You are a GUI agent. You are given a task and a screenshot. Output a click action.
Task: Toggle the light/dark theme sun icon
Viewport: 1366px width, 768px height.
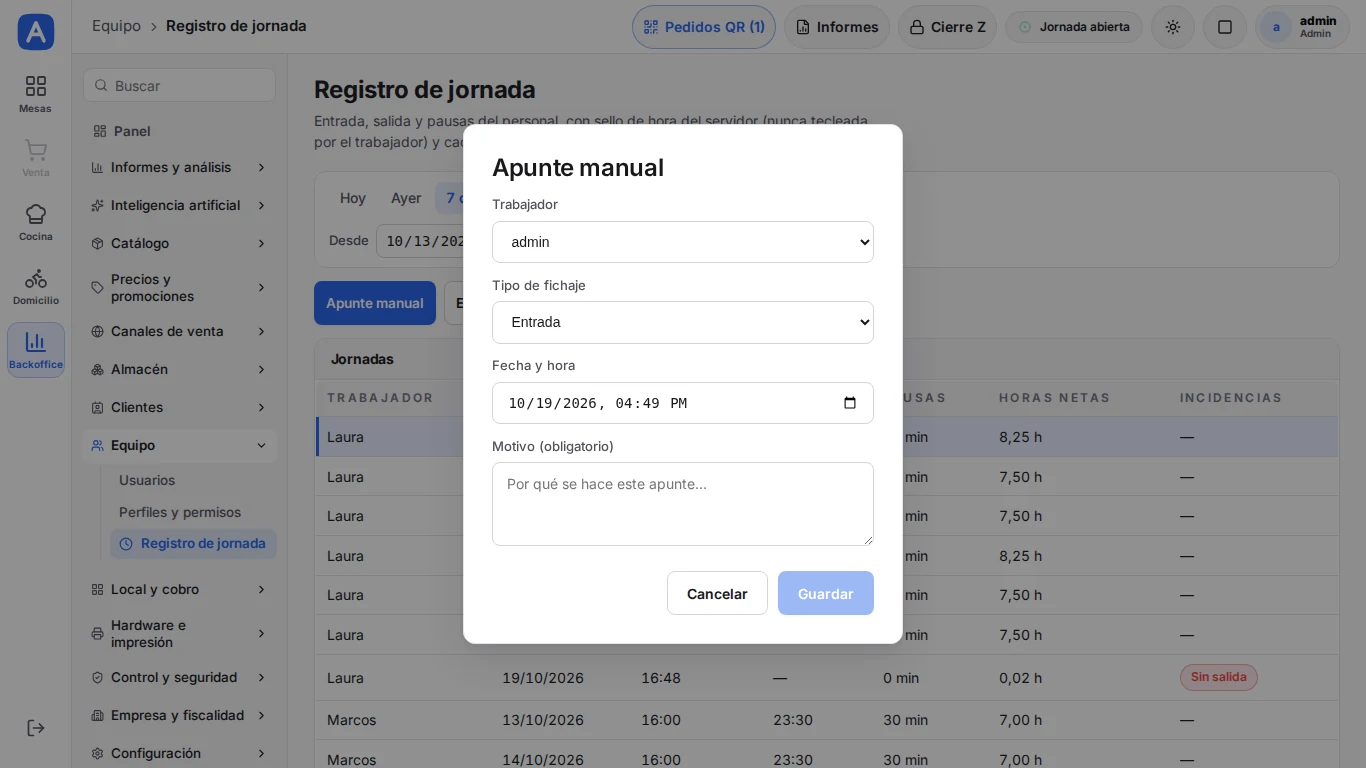point(1173,27)
